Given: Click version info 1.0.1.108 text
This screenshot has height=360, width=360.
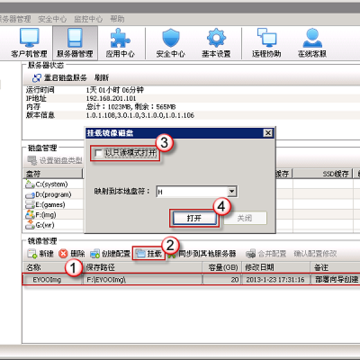Looking at the screenshot, I should [140, 115].
